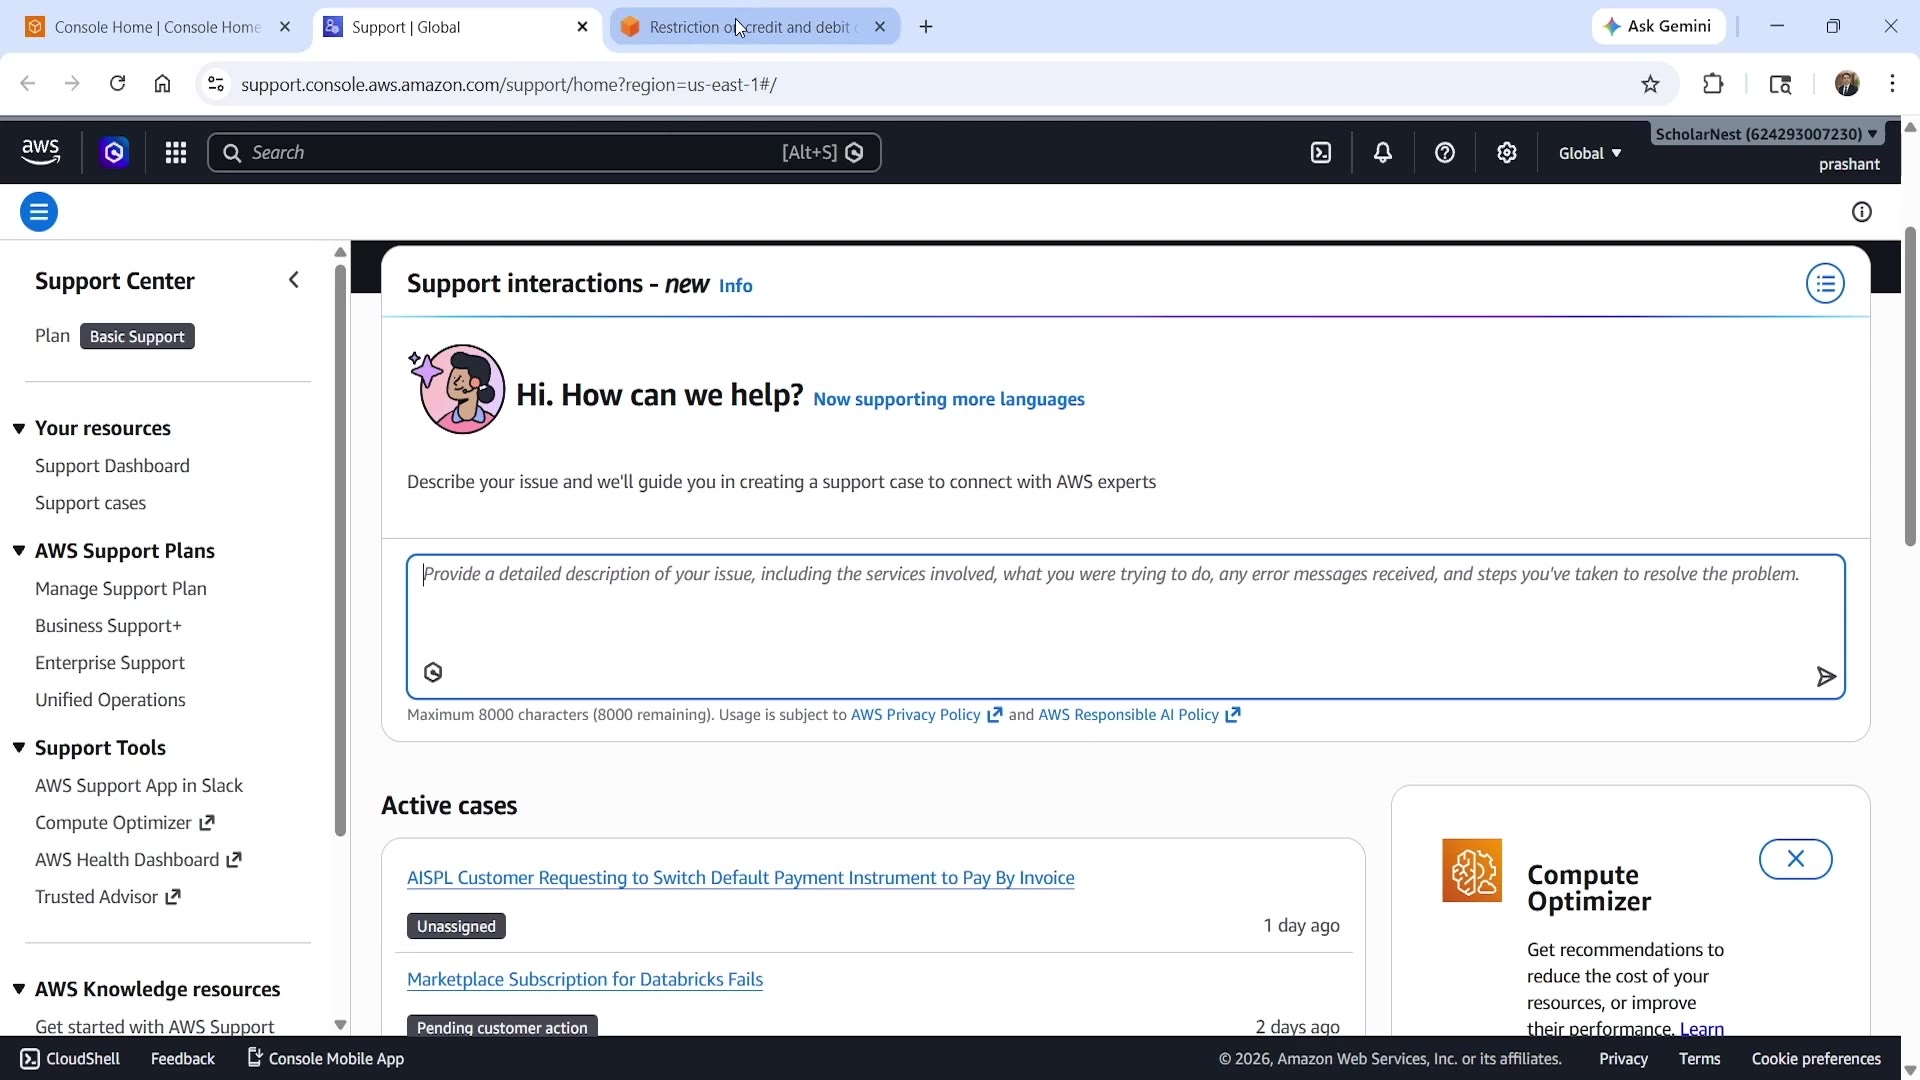Screen dimensions: 1920x1080
Task: Focus the AWS console Search box
Action: [x=543, y=152]
